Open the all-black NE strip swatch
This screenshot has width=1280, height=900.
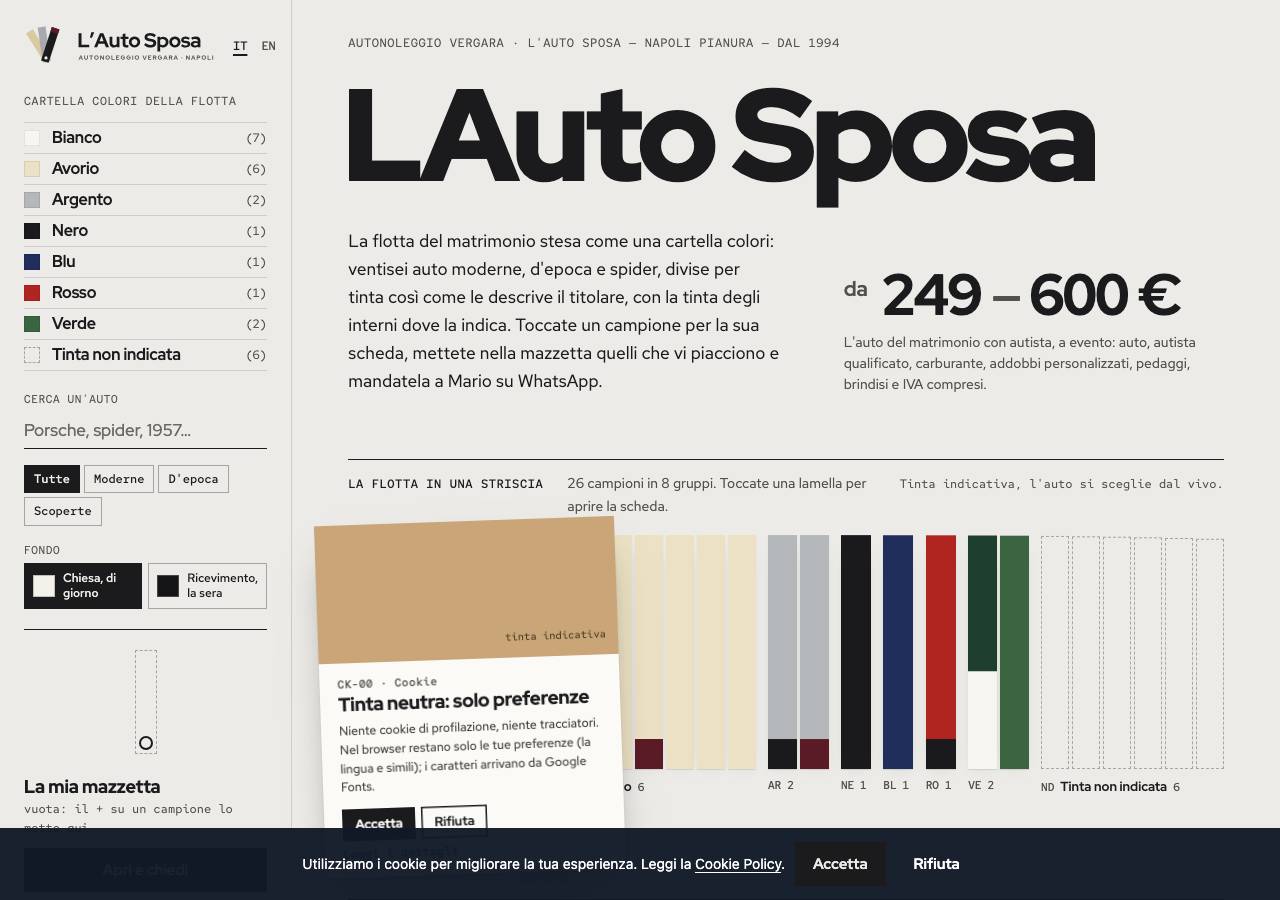tap(856, 652)
